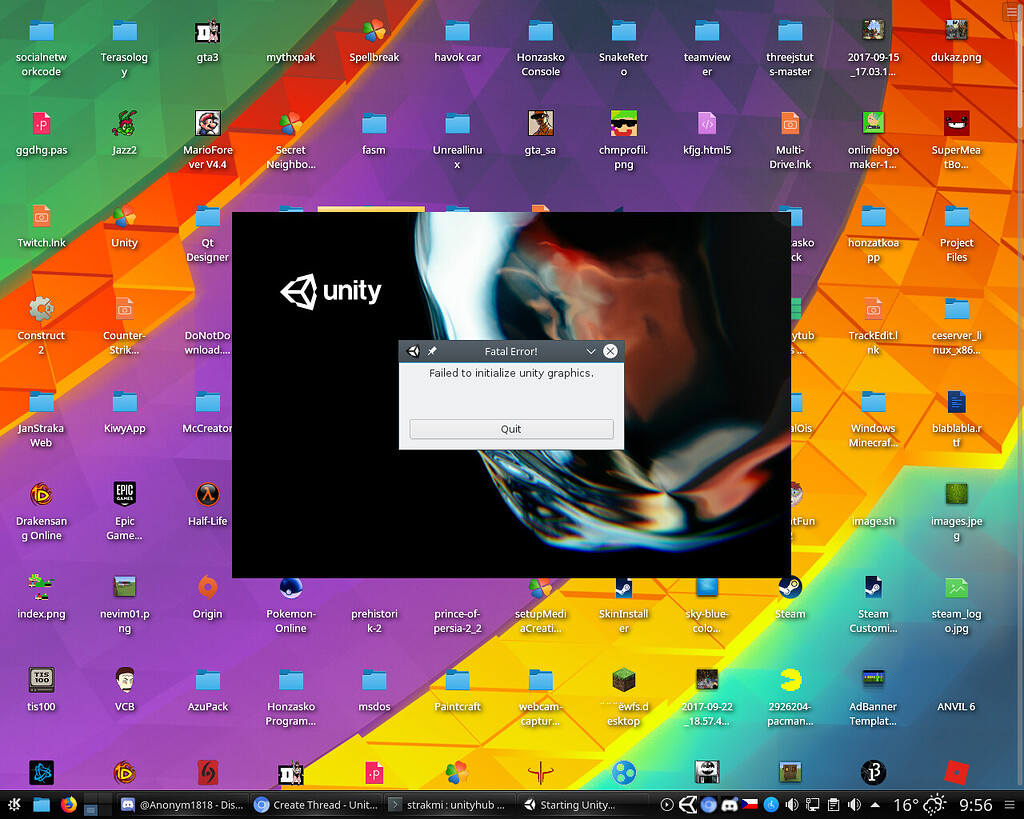Switch keyboard layout via the Czech flag tray icon
The height and width of the screenshot is (819, 1024).
pos(751,804)
